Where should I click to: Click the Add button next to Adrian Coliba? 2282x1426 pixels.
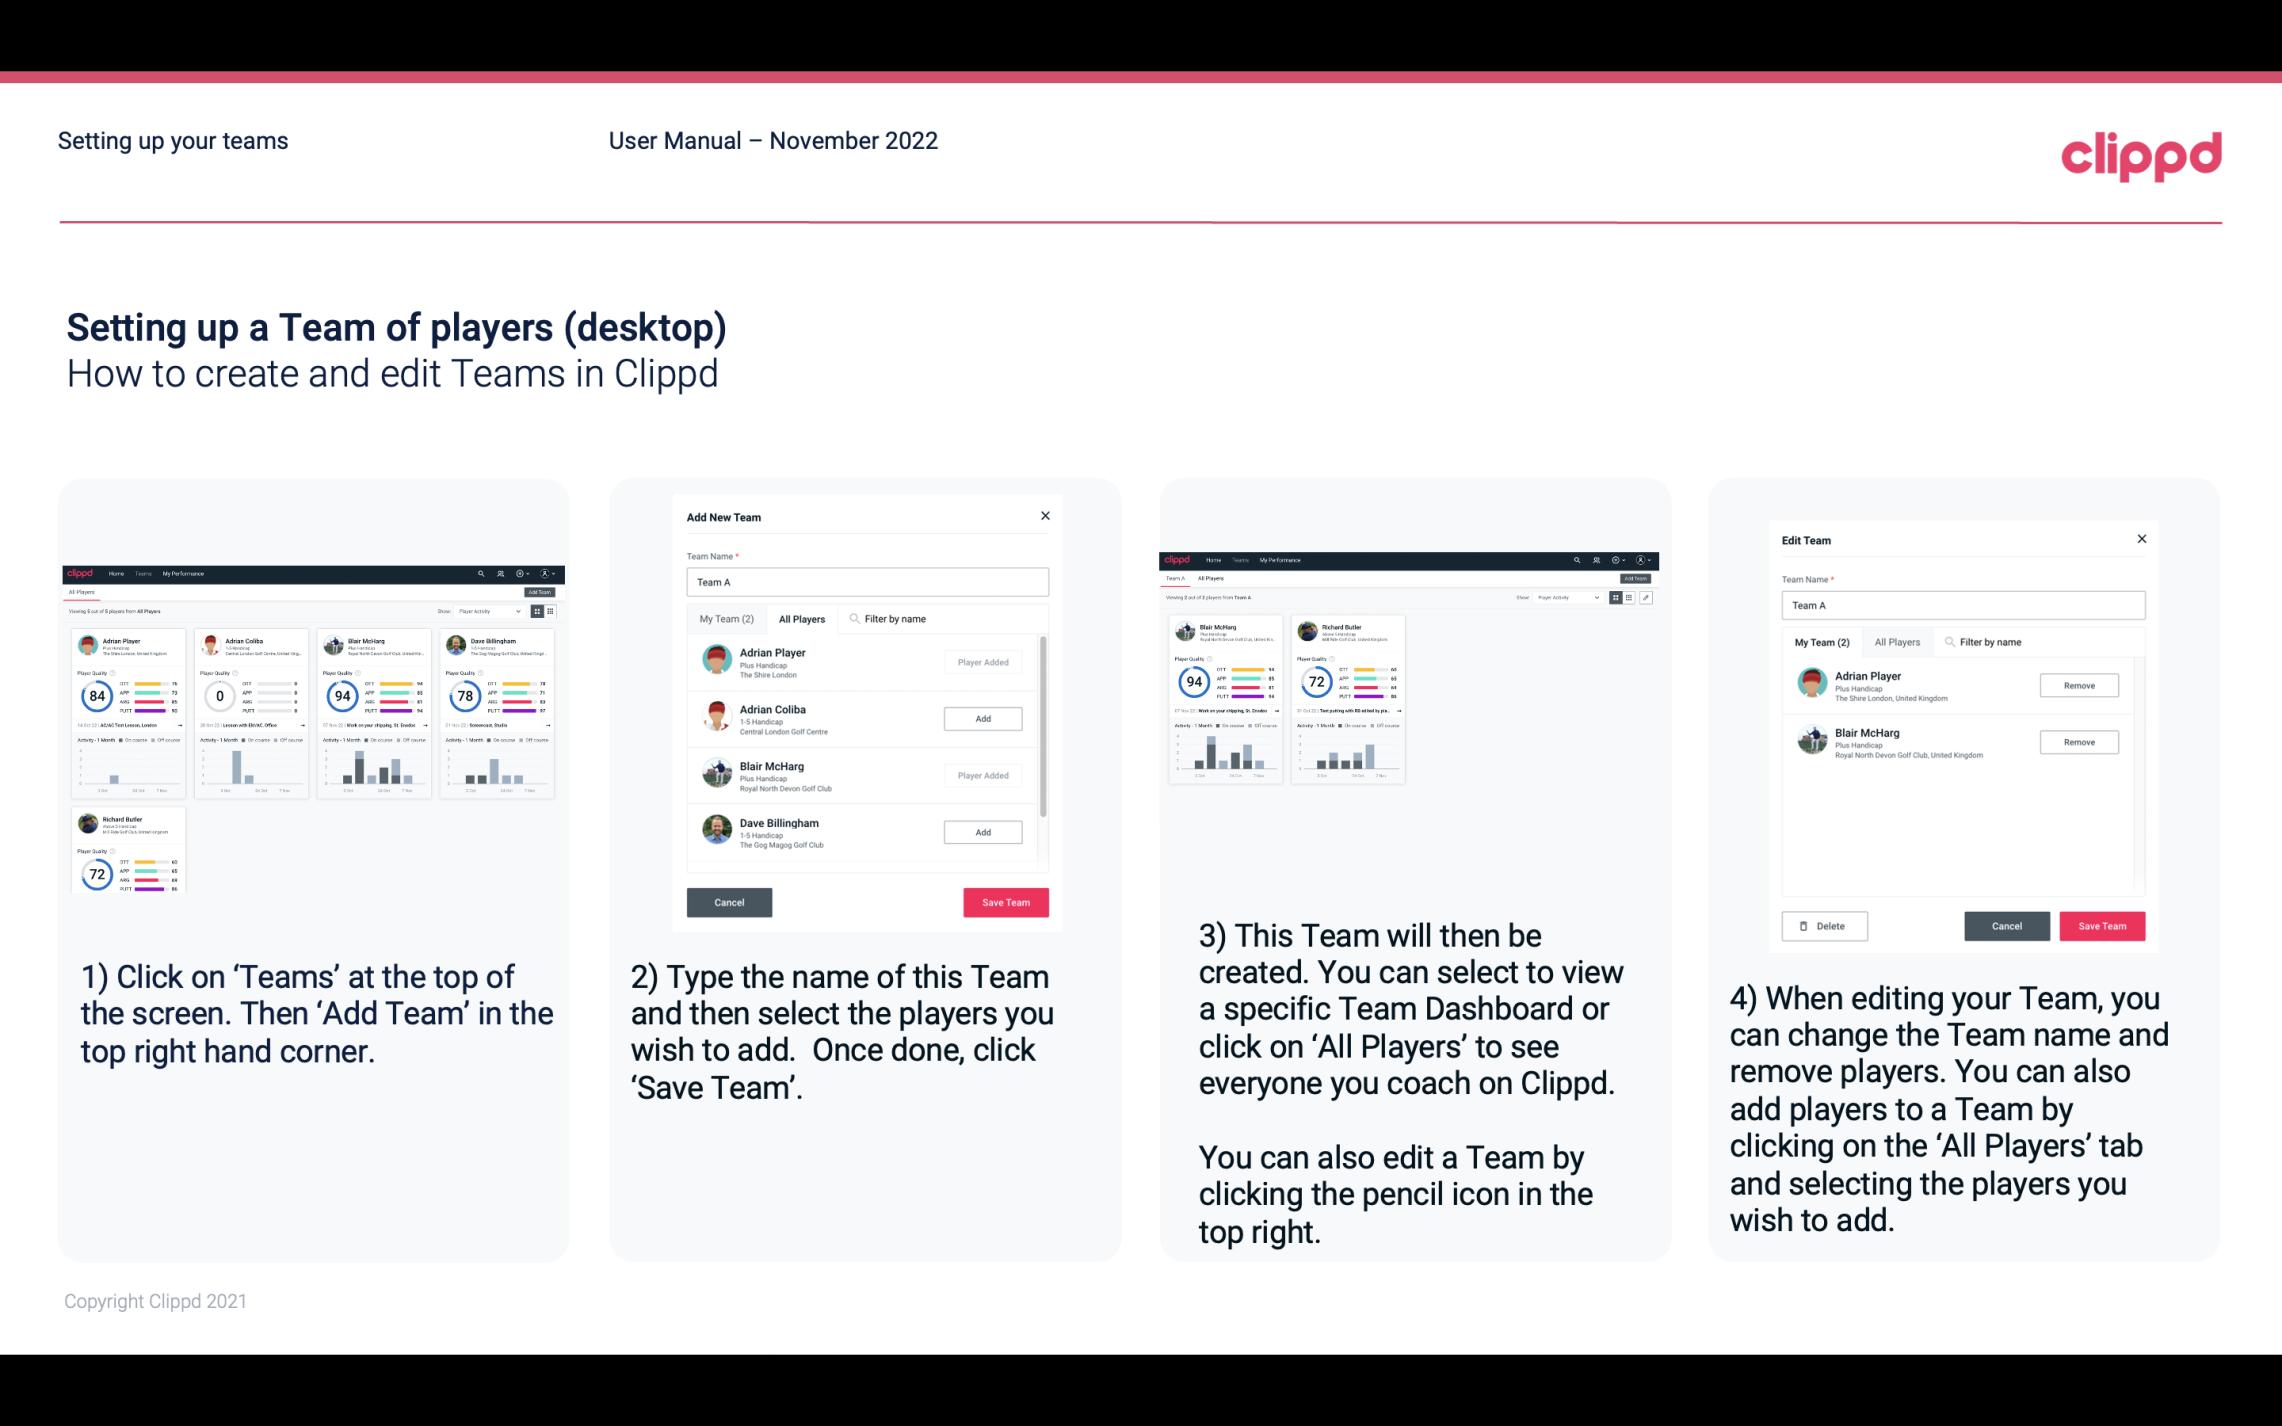point(981,718)
